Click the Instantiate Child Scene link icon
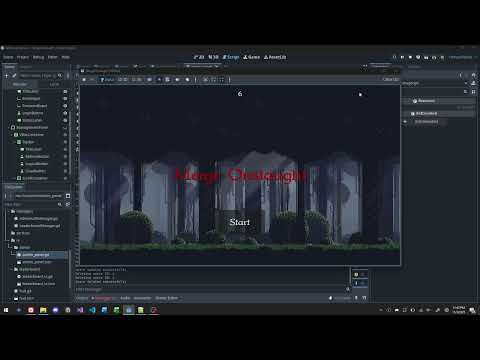Screen dimensions: 480x360 tap(14, 76)
